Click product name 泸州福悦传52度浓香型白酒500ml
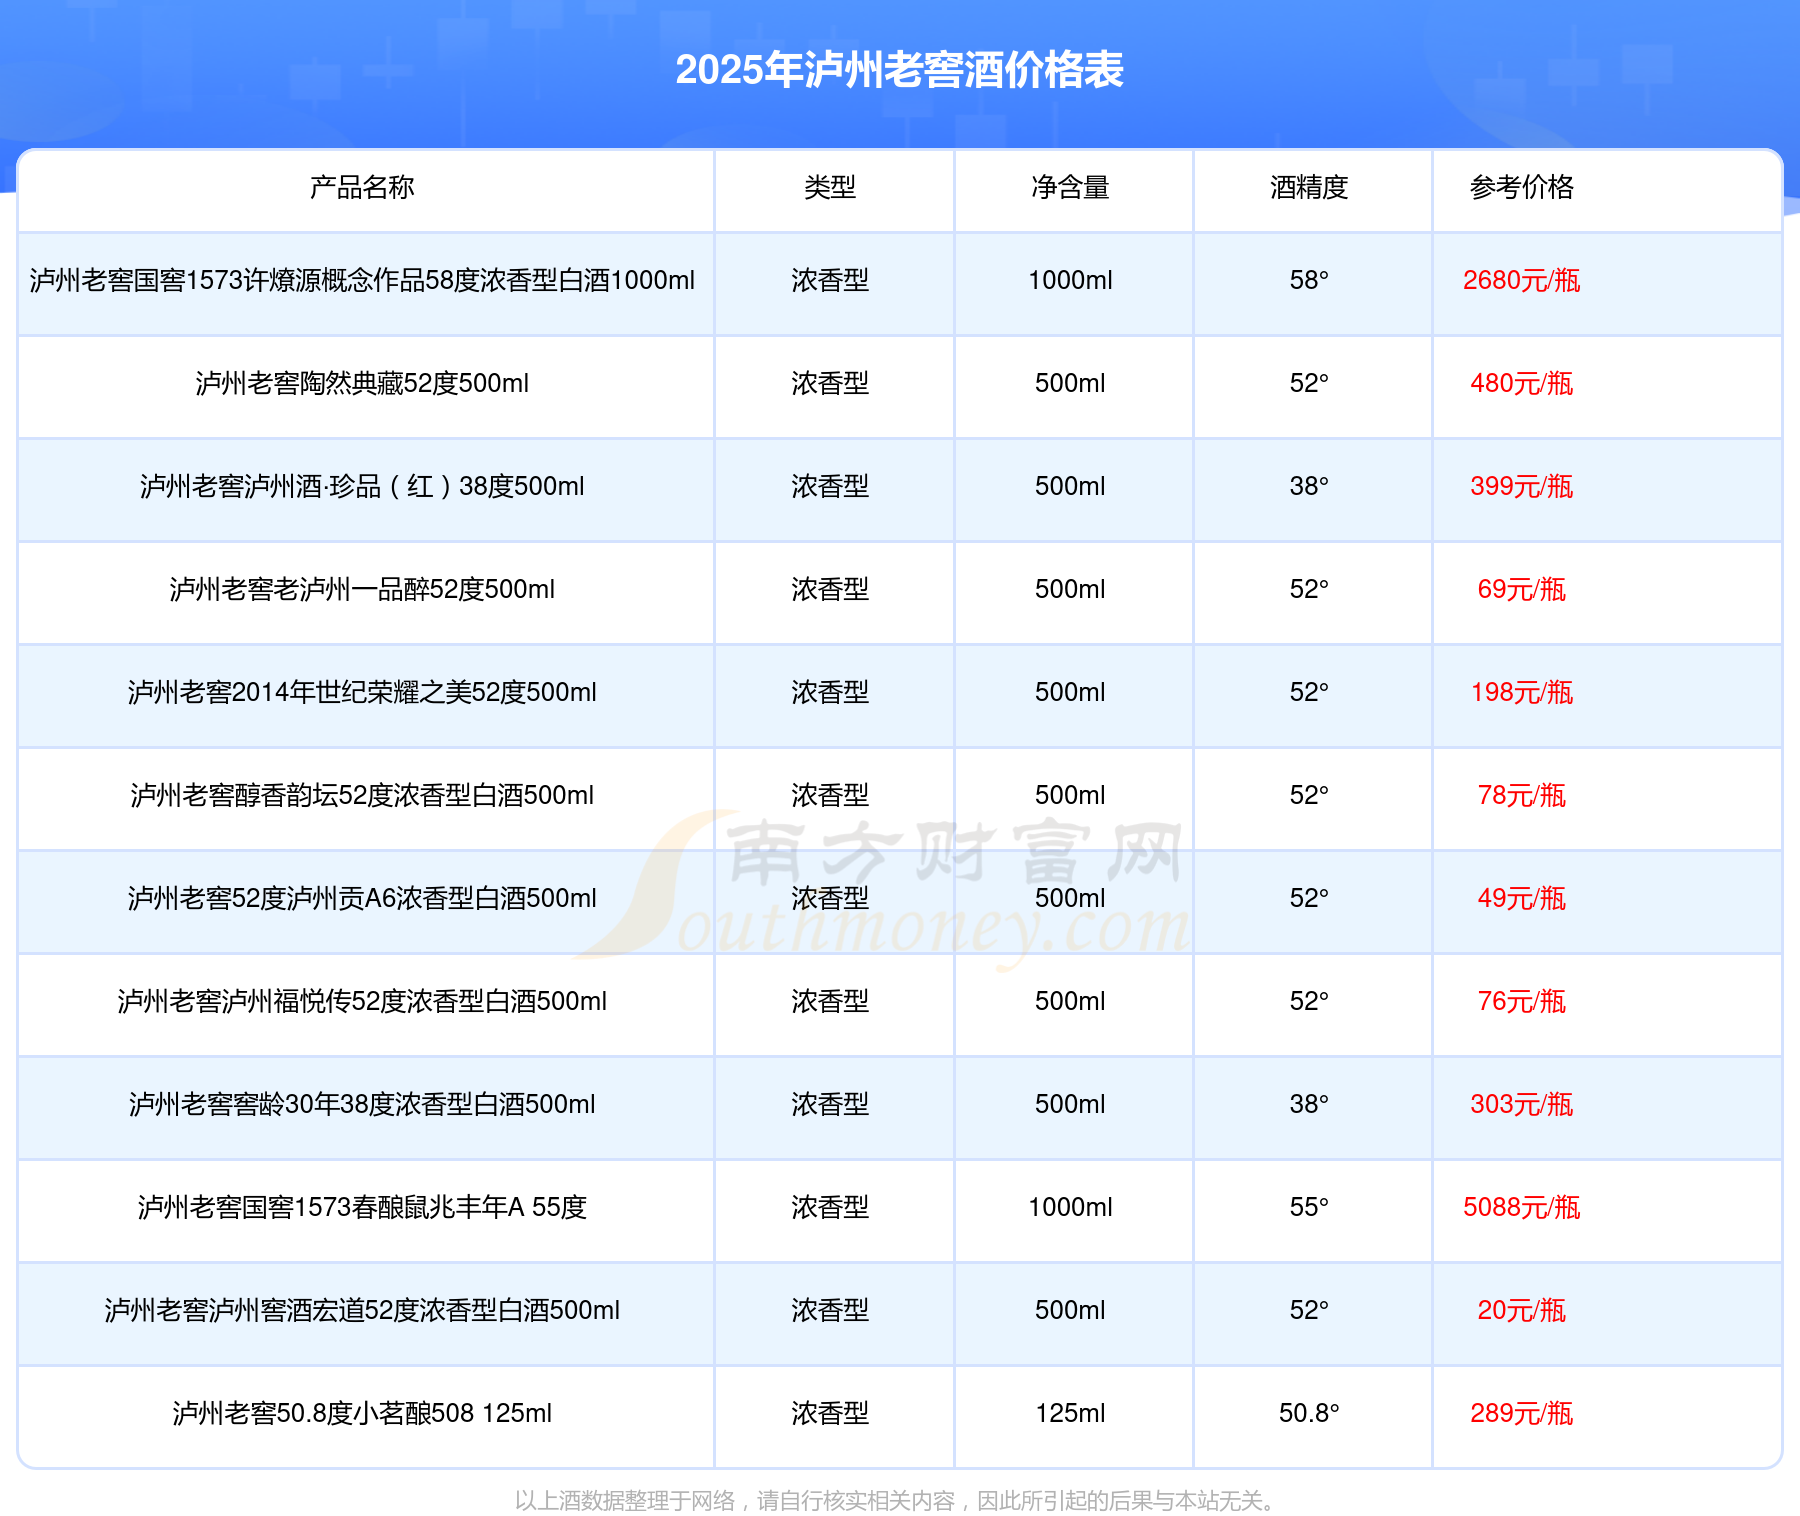Image resolution: width=1800 pixels, height=1516 pixels. click(414, 1001)
